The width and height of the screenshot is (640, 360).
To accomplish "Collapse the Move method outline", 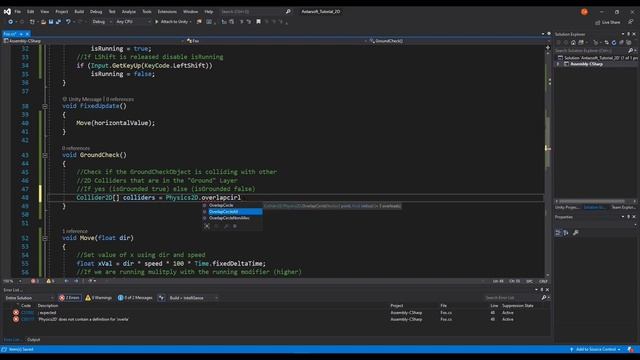I will point(45,238).
